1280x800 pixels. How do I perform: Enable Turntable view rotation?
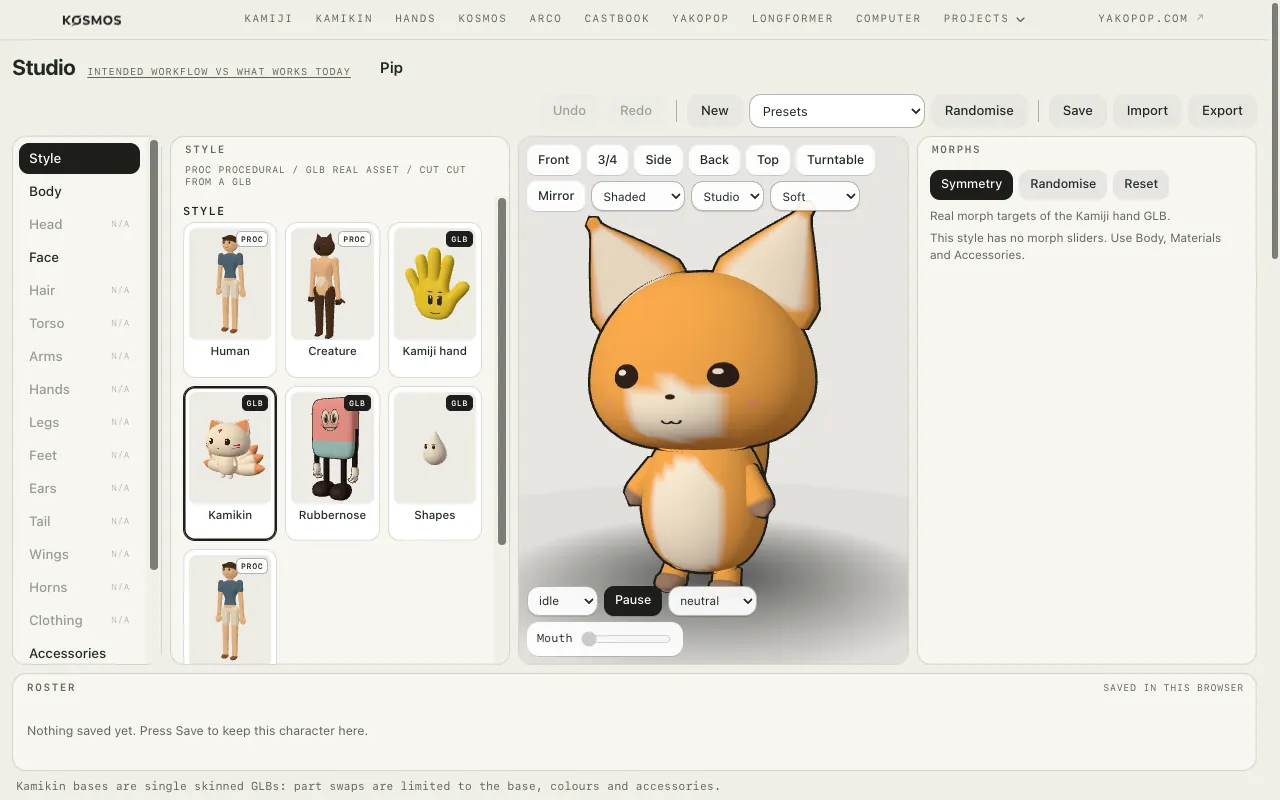click(835, 160)
